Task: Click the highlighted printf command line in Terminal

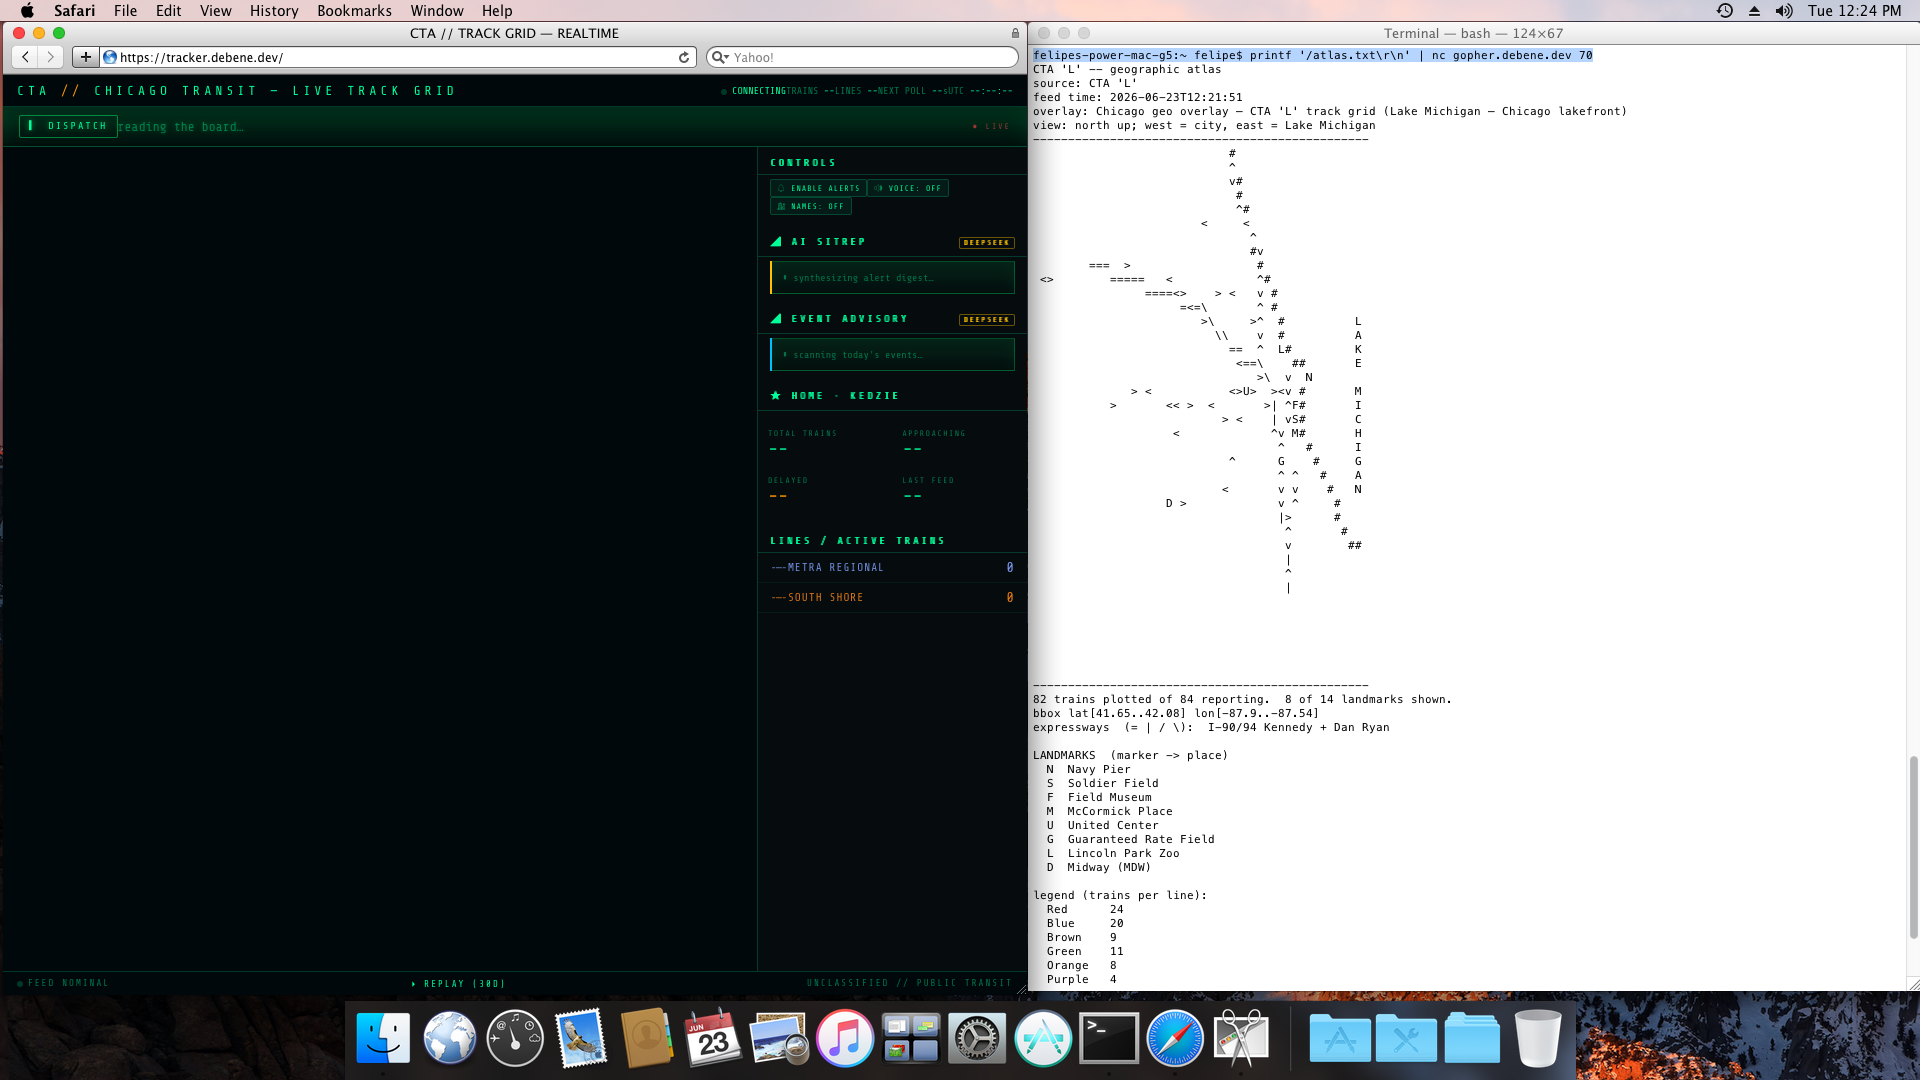Action: [1312, 55]
